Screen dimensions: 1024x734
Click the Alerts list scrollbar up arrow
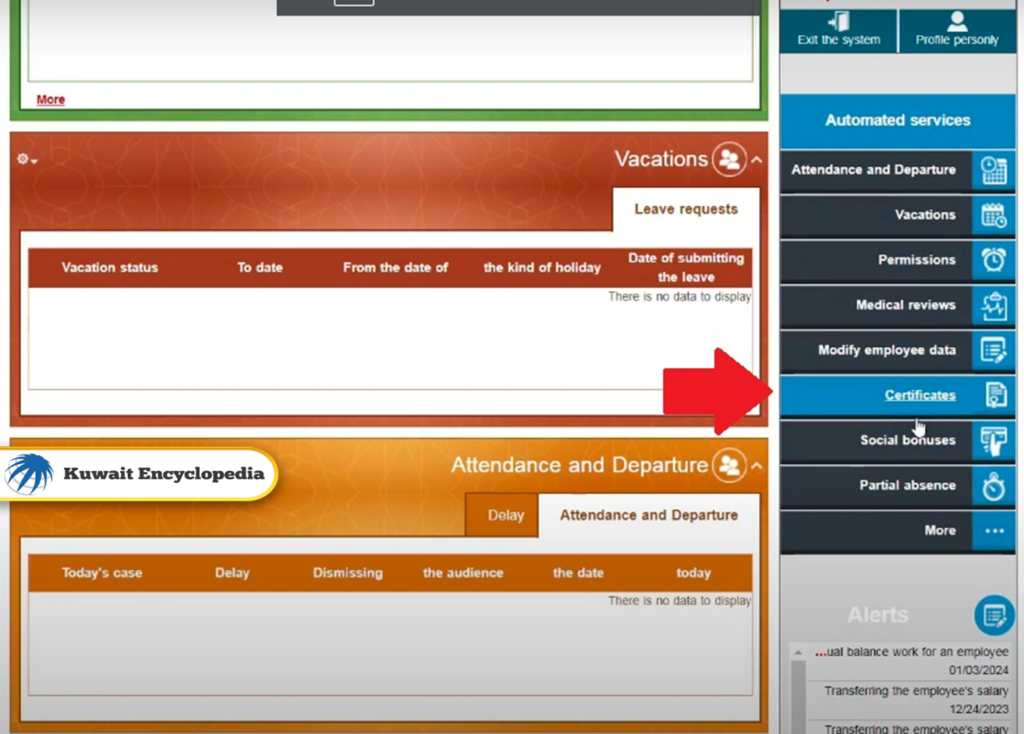pos(798,653)
